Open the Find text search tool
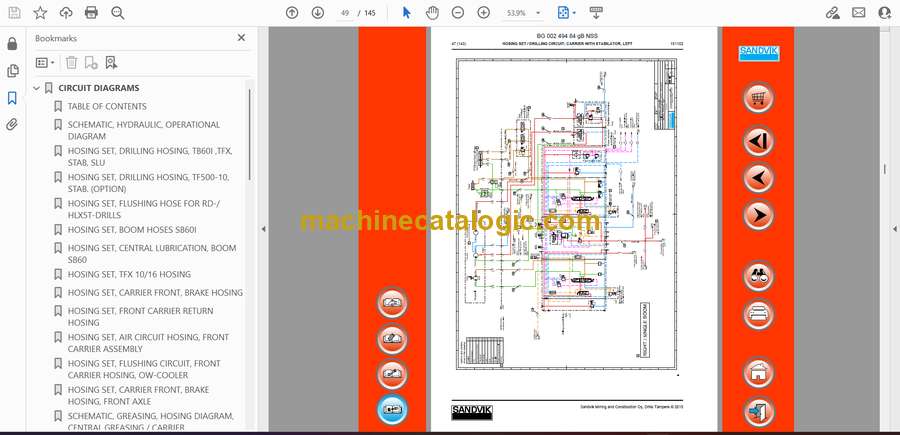The image size is (900, 435). pos(118,13)
